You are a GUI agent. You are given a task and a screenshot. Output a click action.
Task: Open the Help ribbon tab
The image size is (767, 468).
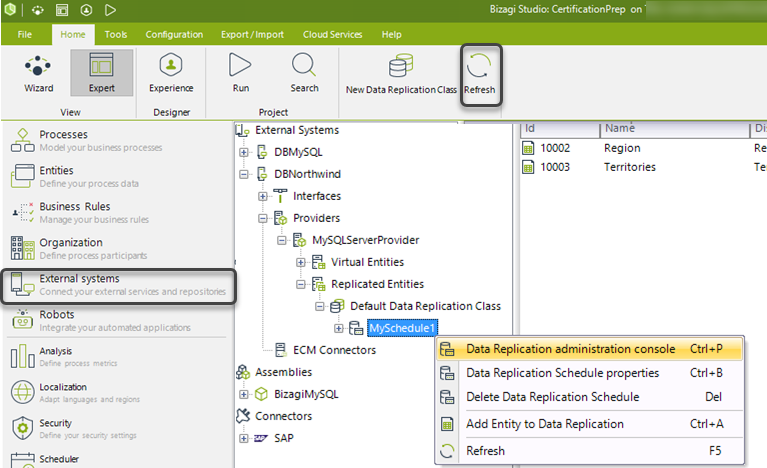(x=391, y=35)
